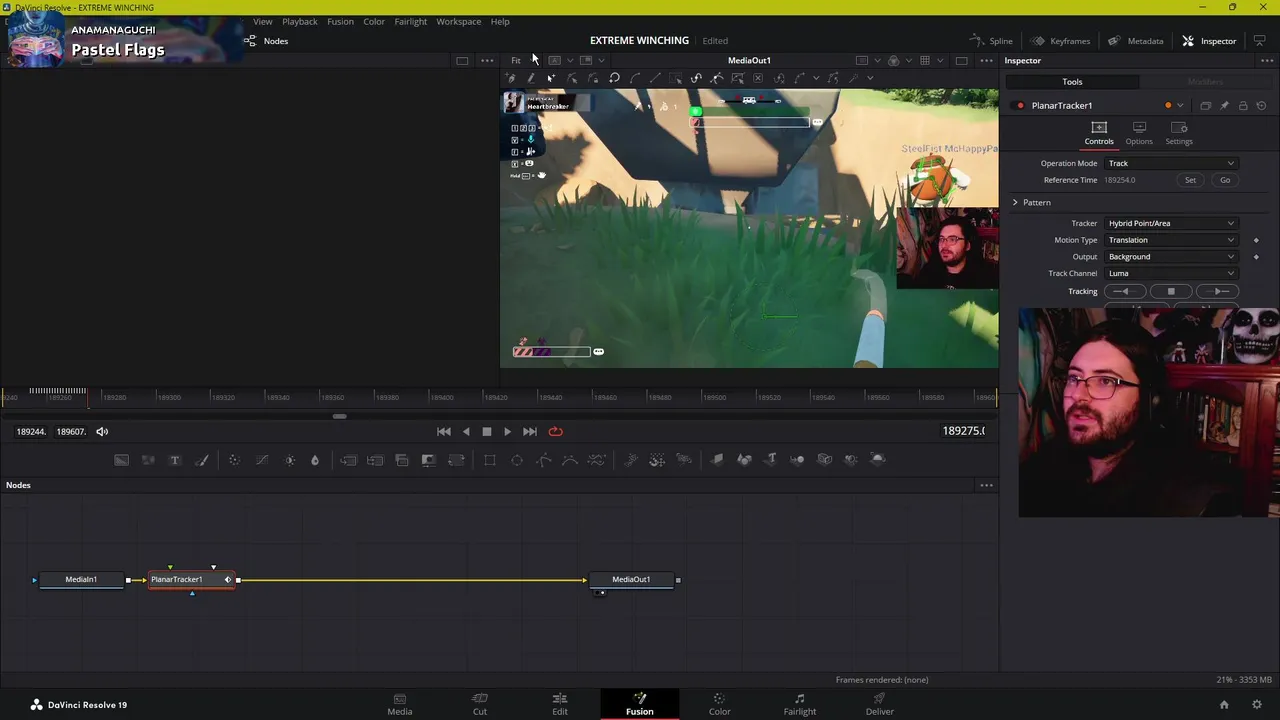Open the viewer Fit zoom dropdown
This screenshot has width=1280, height=720.
point(521,61)
